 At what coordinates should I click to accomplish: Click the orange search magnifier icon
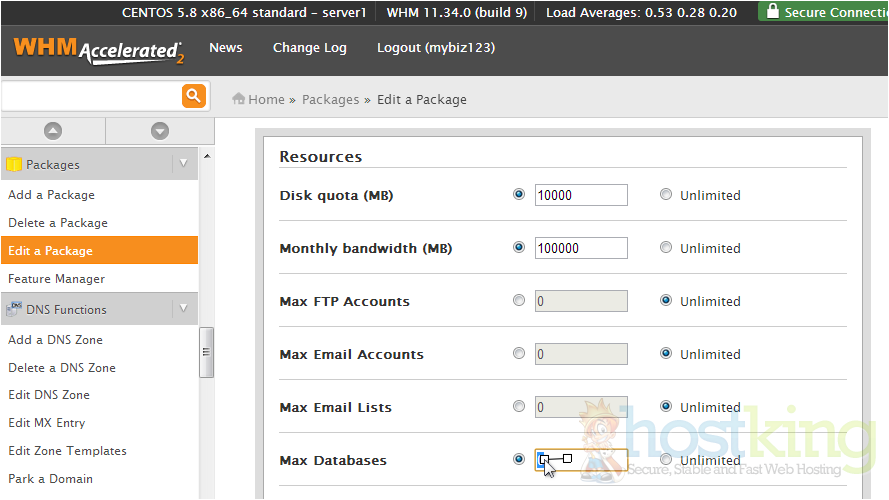(193, 96)
